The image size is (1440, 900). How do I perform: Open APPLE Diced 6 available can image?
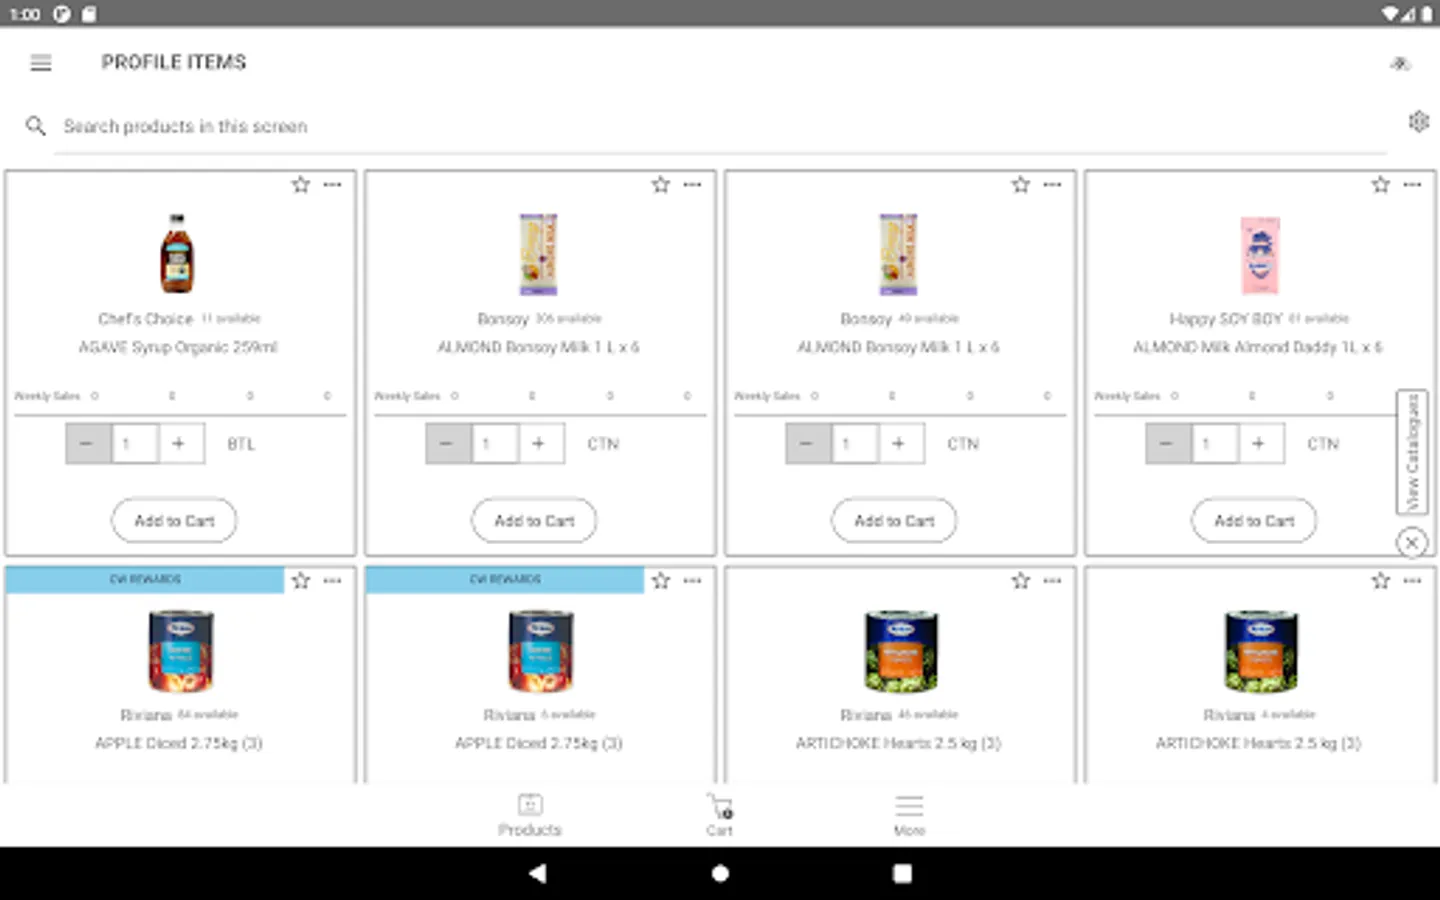pos(541,651)
